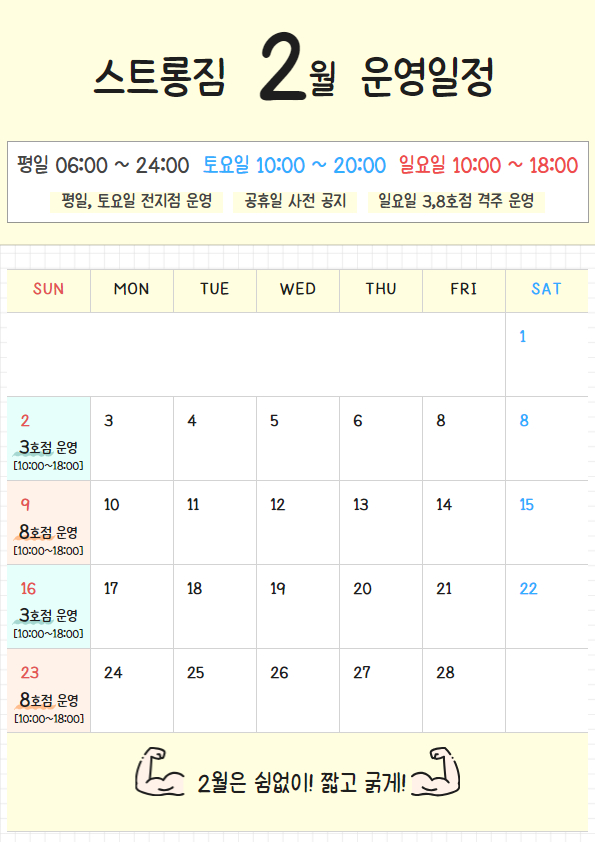595x842 pixels.
Task: Click the 2월은 쉼없이! 짧고 굵게! slogan
Action: pyautogui.click(x=302, y=782)
